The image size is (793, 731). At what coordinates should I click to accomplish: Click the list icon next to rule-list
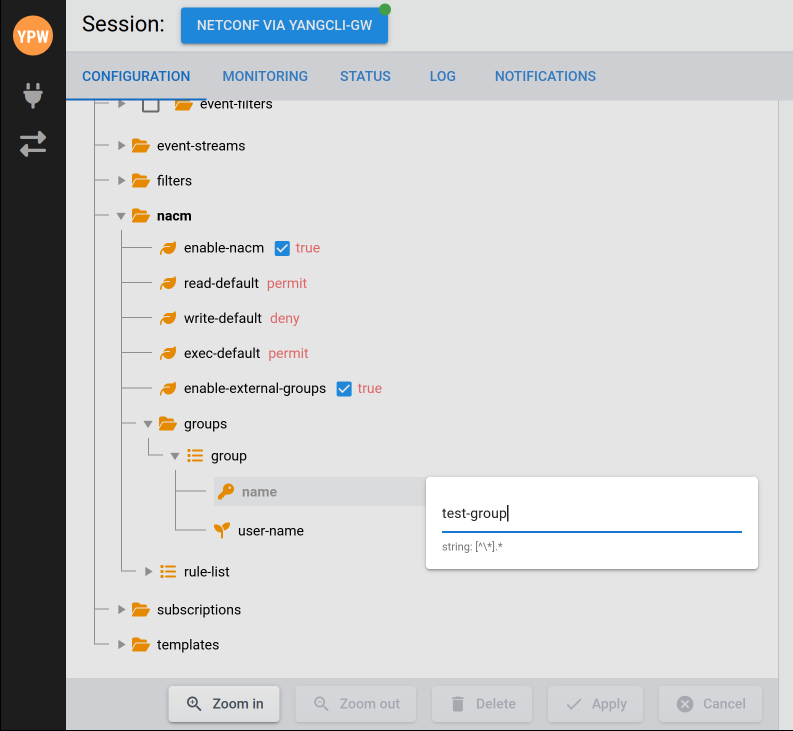168,572
